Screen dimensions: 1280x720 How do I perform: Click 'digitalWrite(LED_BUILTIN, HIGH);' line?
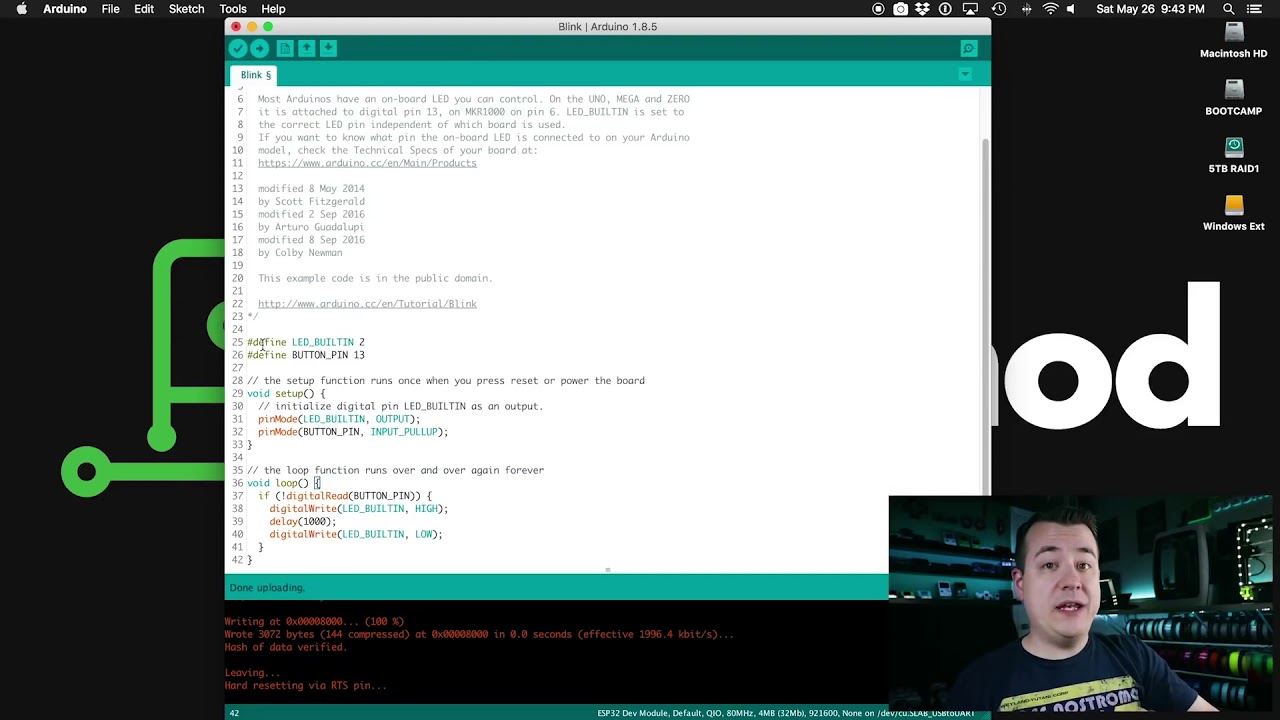point(359,509)
